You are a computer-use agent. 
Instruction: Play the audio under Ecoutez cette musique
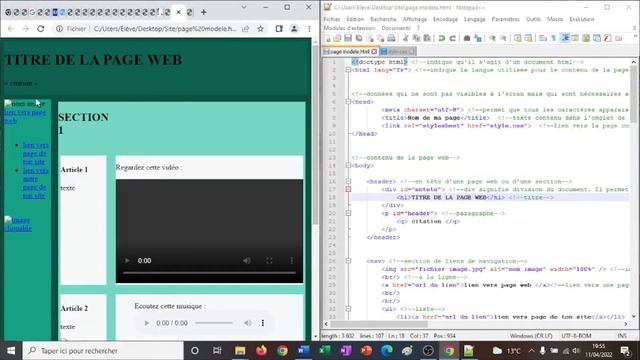pyautogui.click(x=147, y=323)
